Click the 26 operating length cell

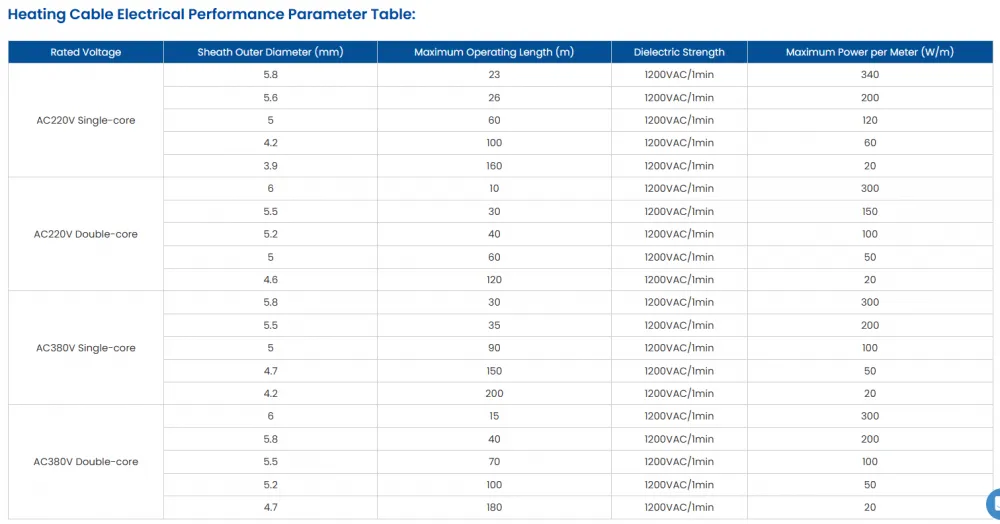coord(494,98)
